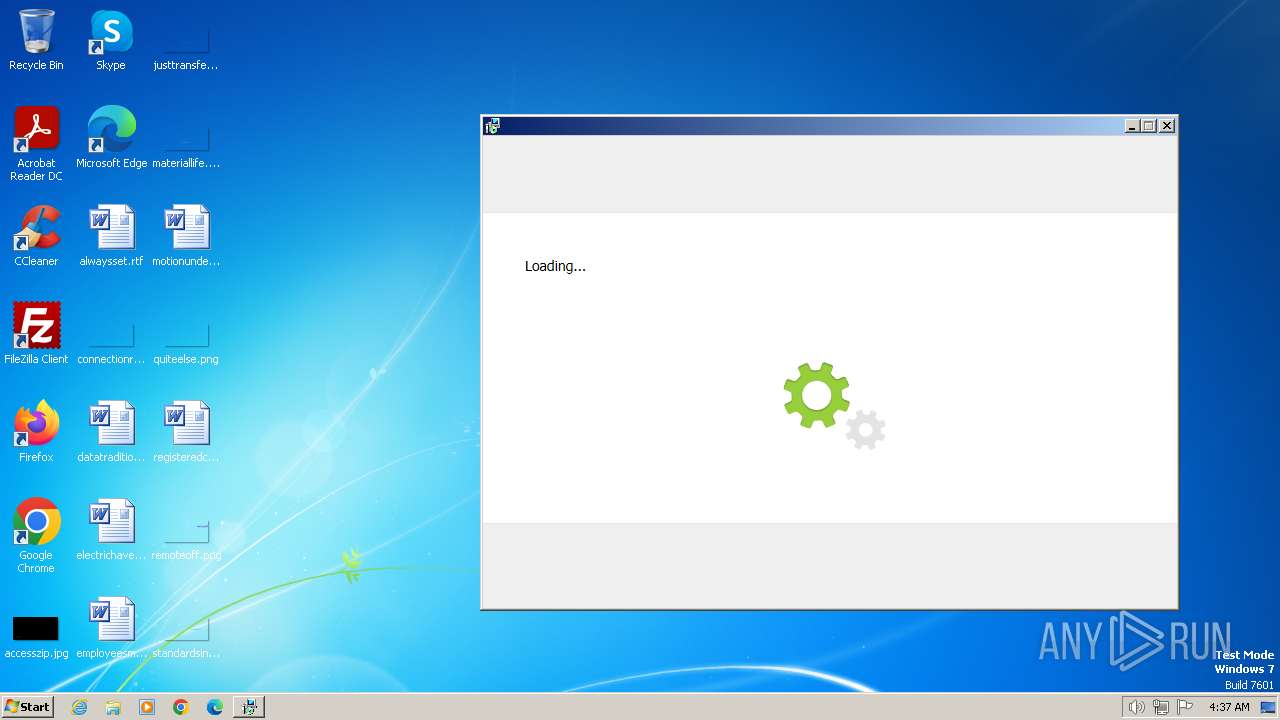Open CCleaner desktop shortcut

[36, 236]
